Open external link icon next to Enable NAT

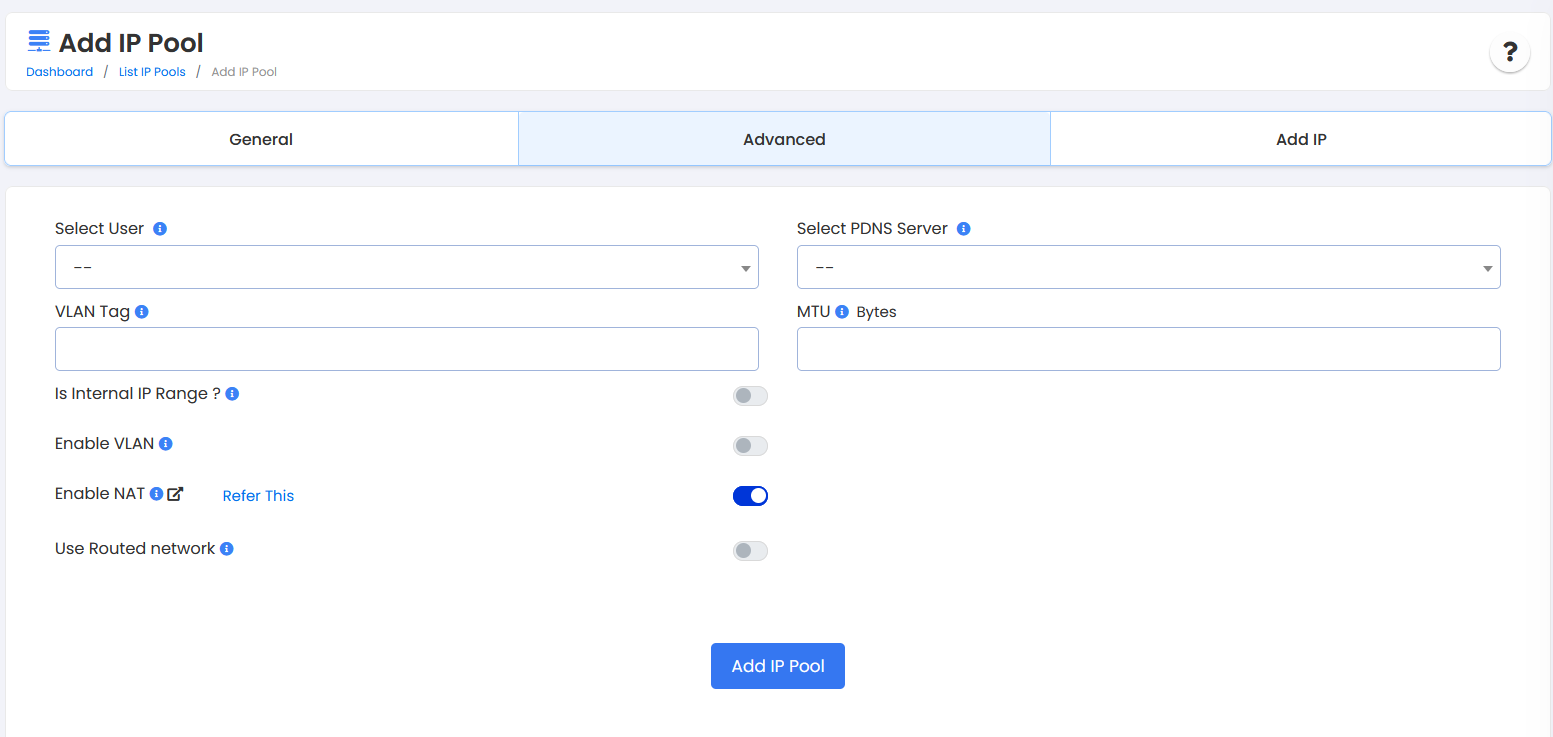tap(175, 494)
